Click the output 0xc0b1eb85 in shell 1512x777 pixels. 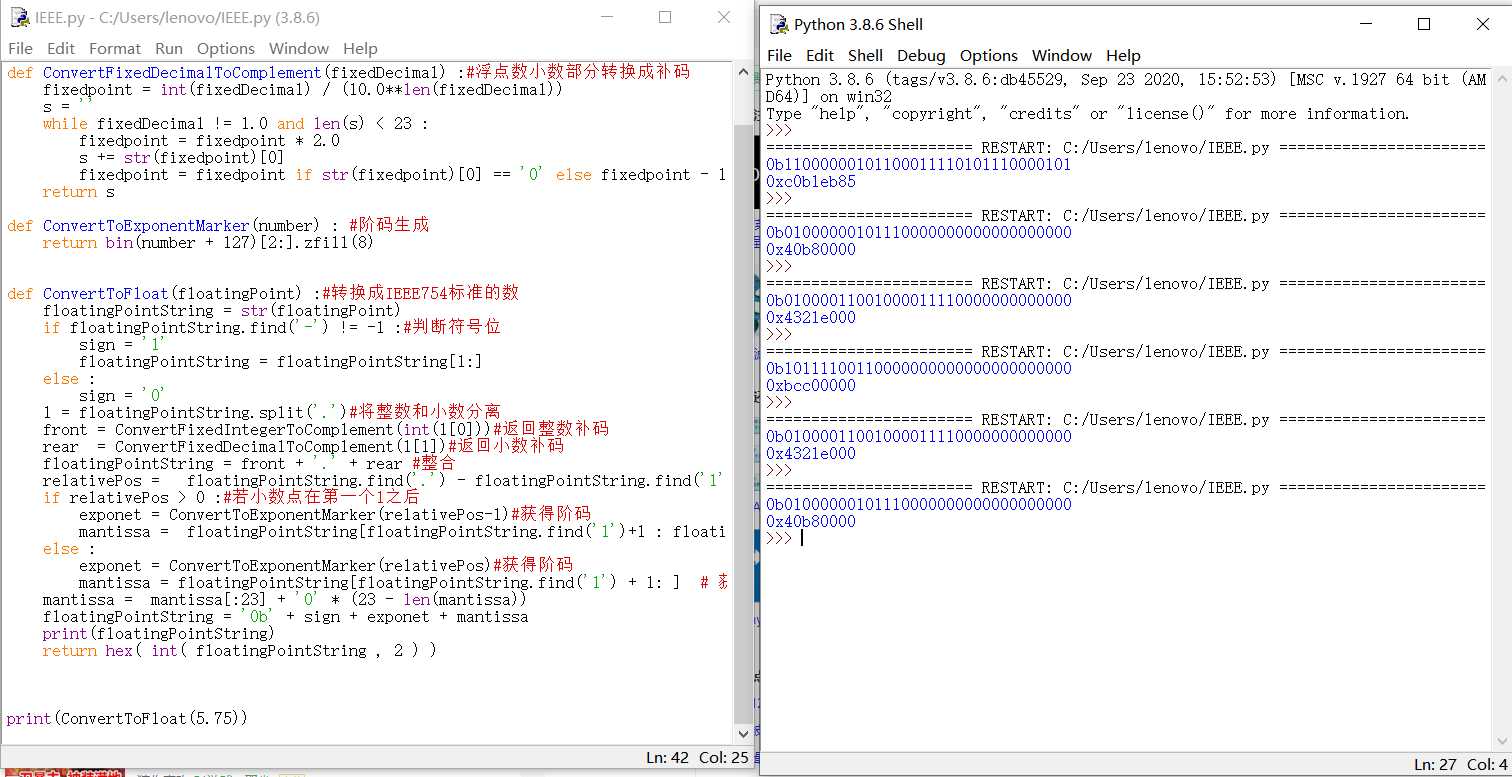(x=811, y=181)
